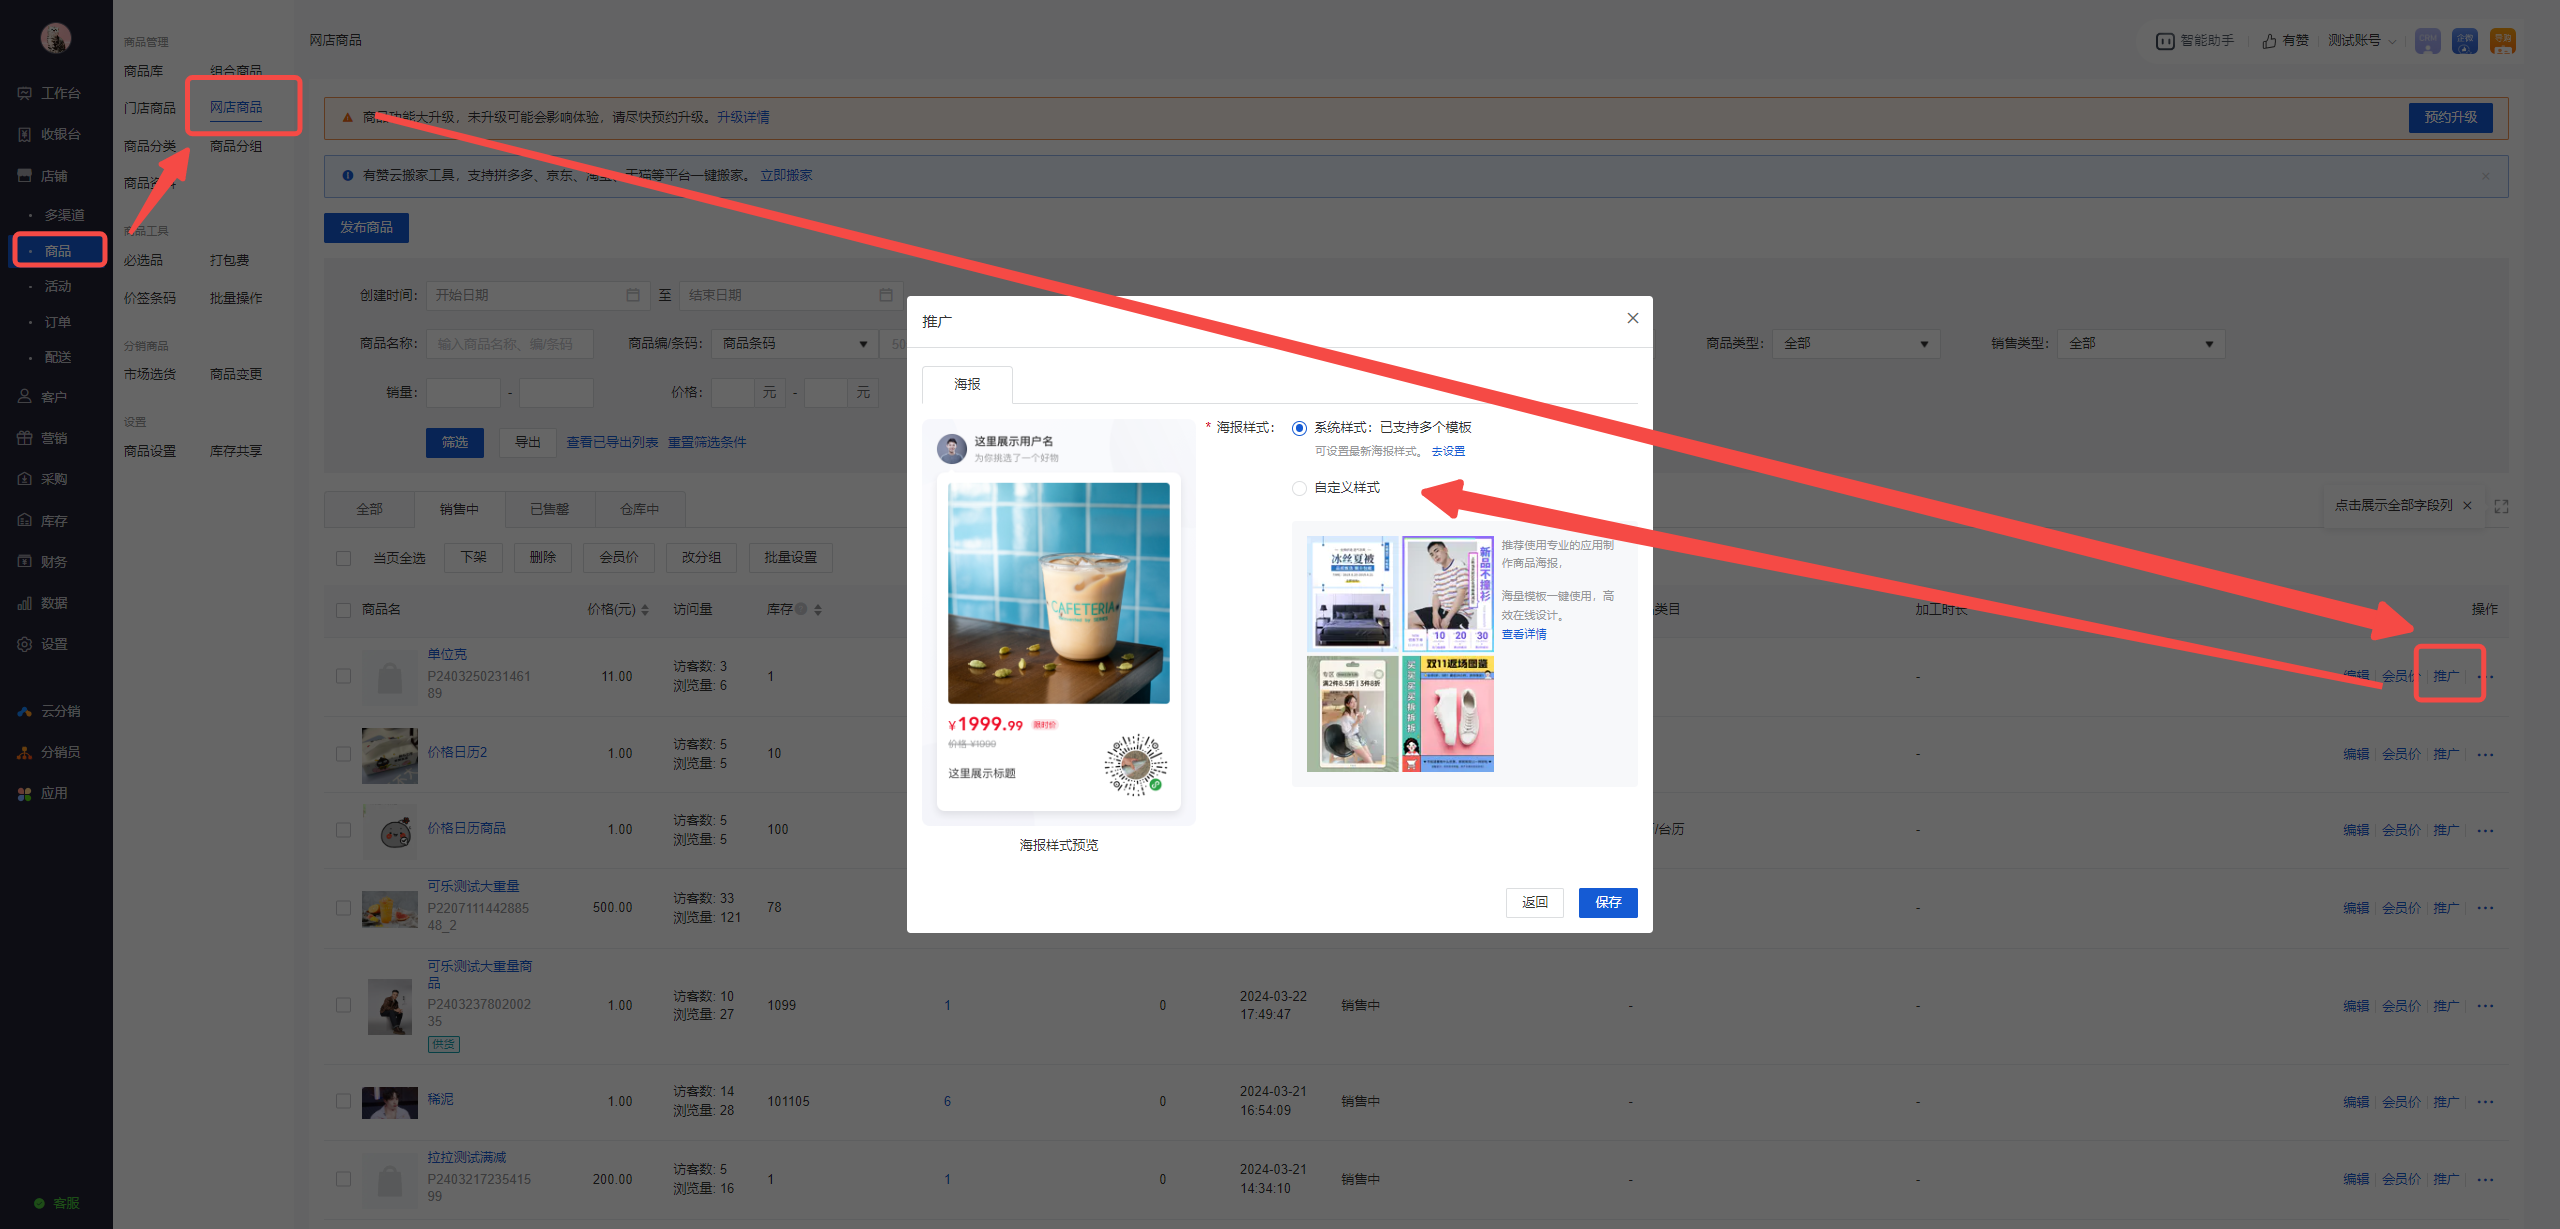Click the 有赞 thumbs-up icon in header
Viewport: 2560px width, 1229px height.
pyautogui.click(x=2270, y=41)
